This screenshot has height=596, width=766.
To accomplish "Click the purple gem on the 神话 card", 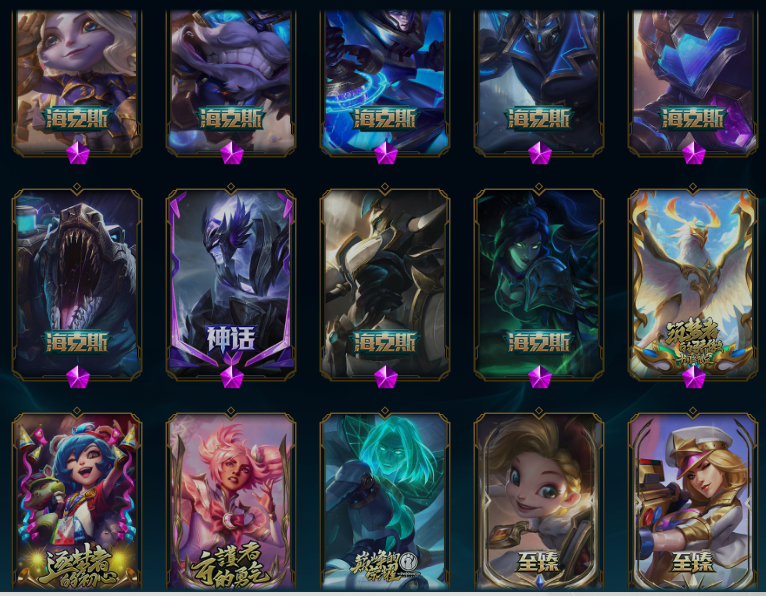I will [x=232, y=377].
